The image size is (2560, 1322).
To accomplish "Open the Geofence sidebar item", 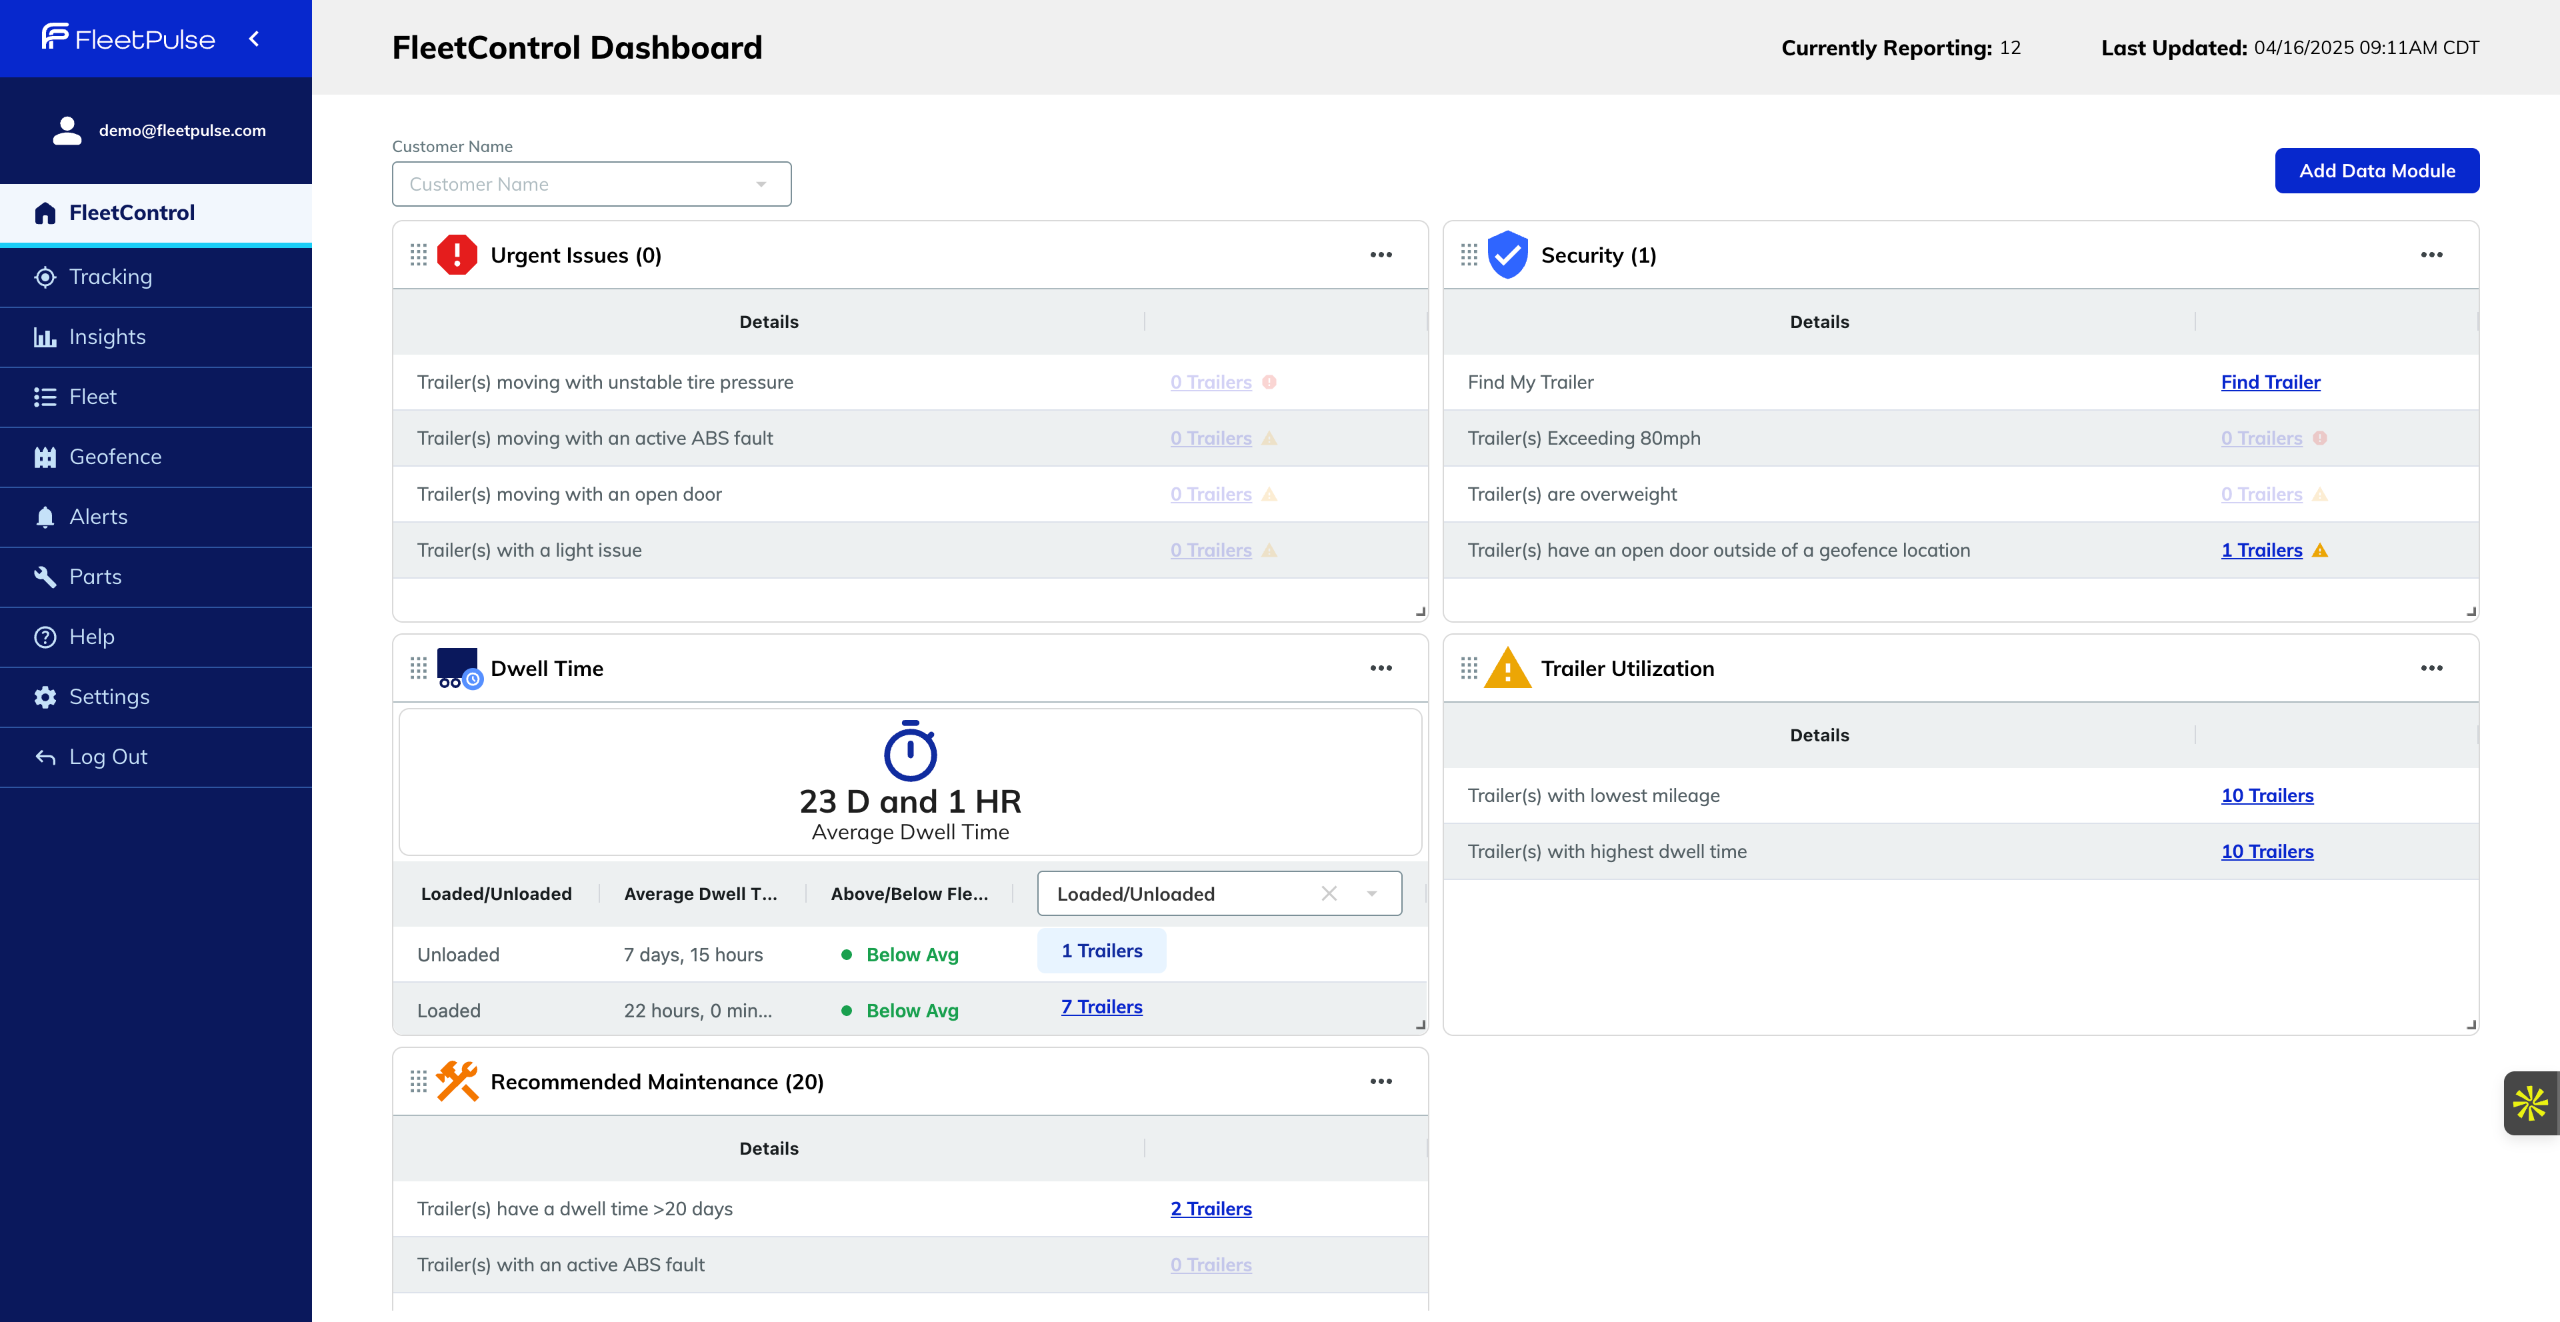I will pyautogui.click(x=115, y=457).
